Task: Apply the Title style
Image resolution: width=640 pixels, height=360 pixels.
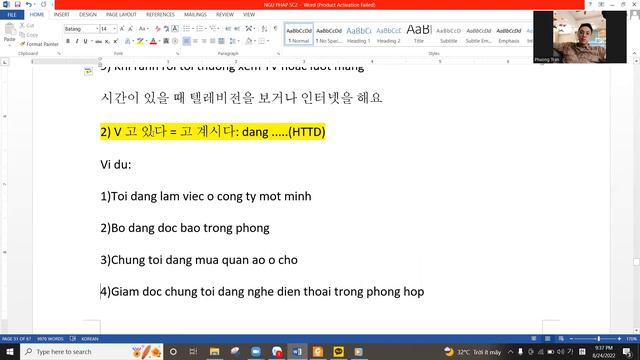Action: tap(419, 34)
